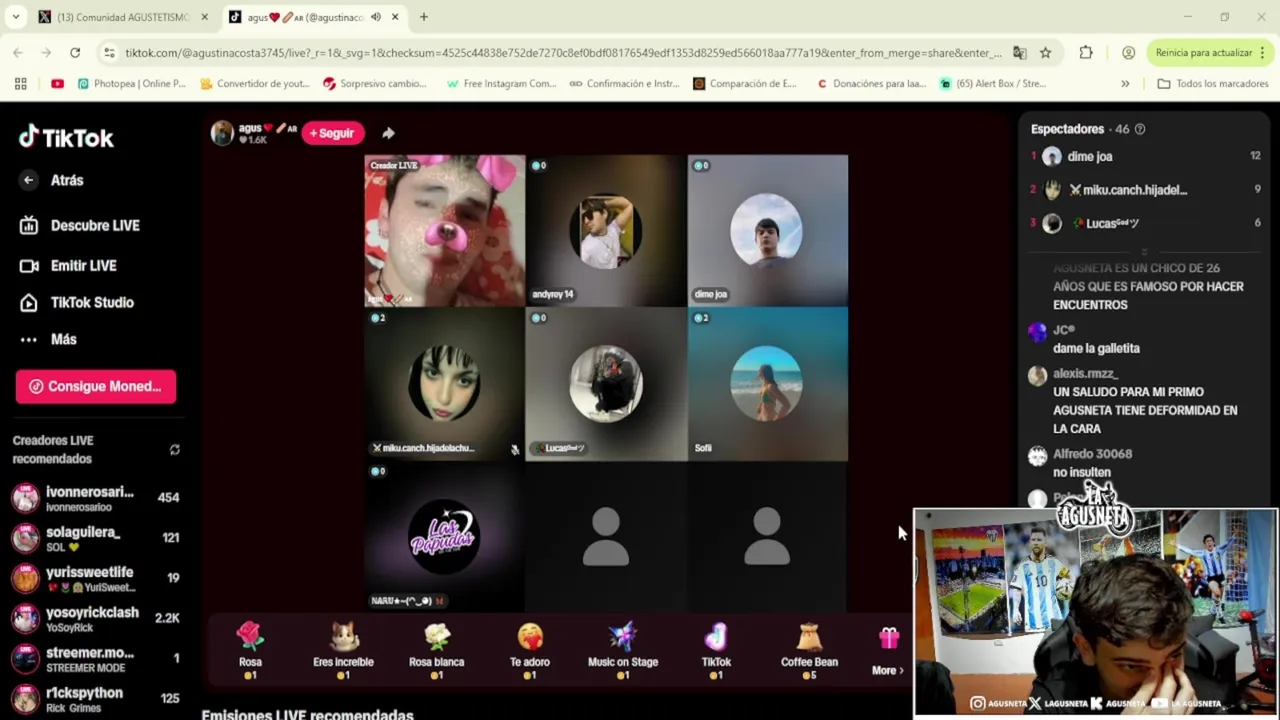Image resolution: width=1280 pixels, height=720 pixels.
Task: Open miku.canch.hijadel in viewers ranking
Action: [1145, 190]
